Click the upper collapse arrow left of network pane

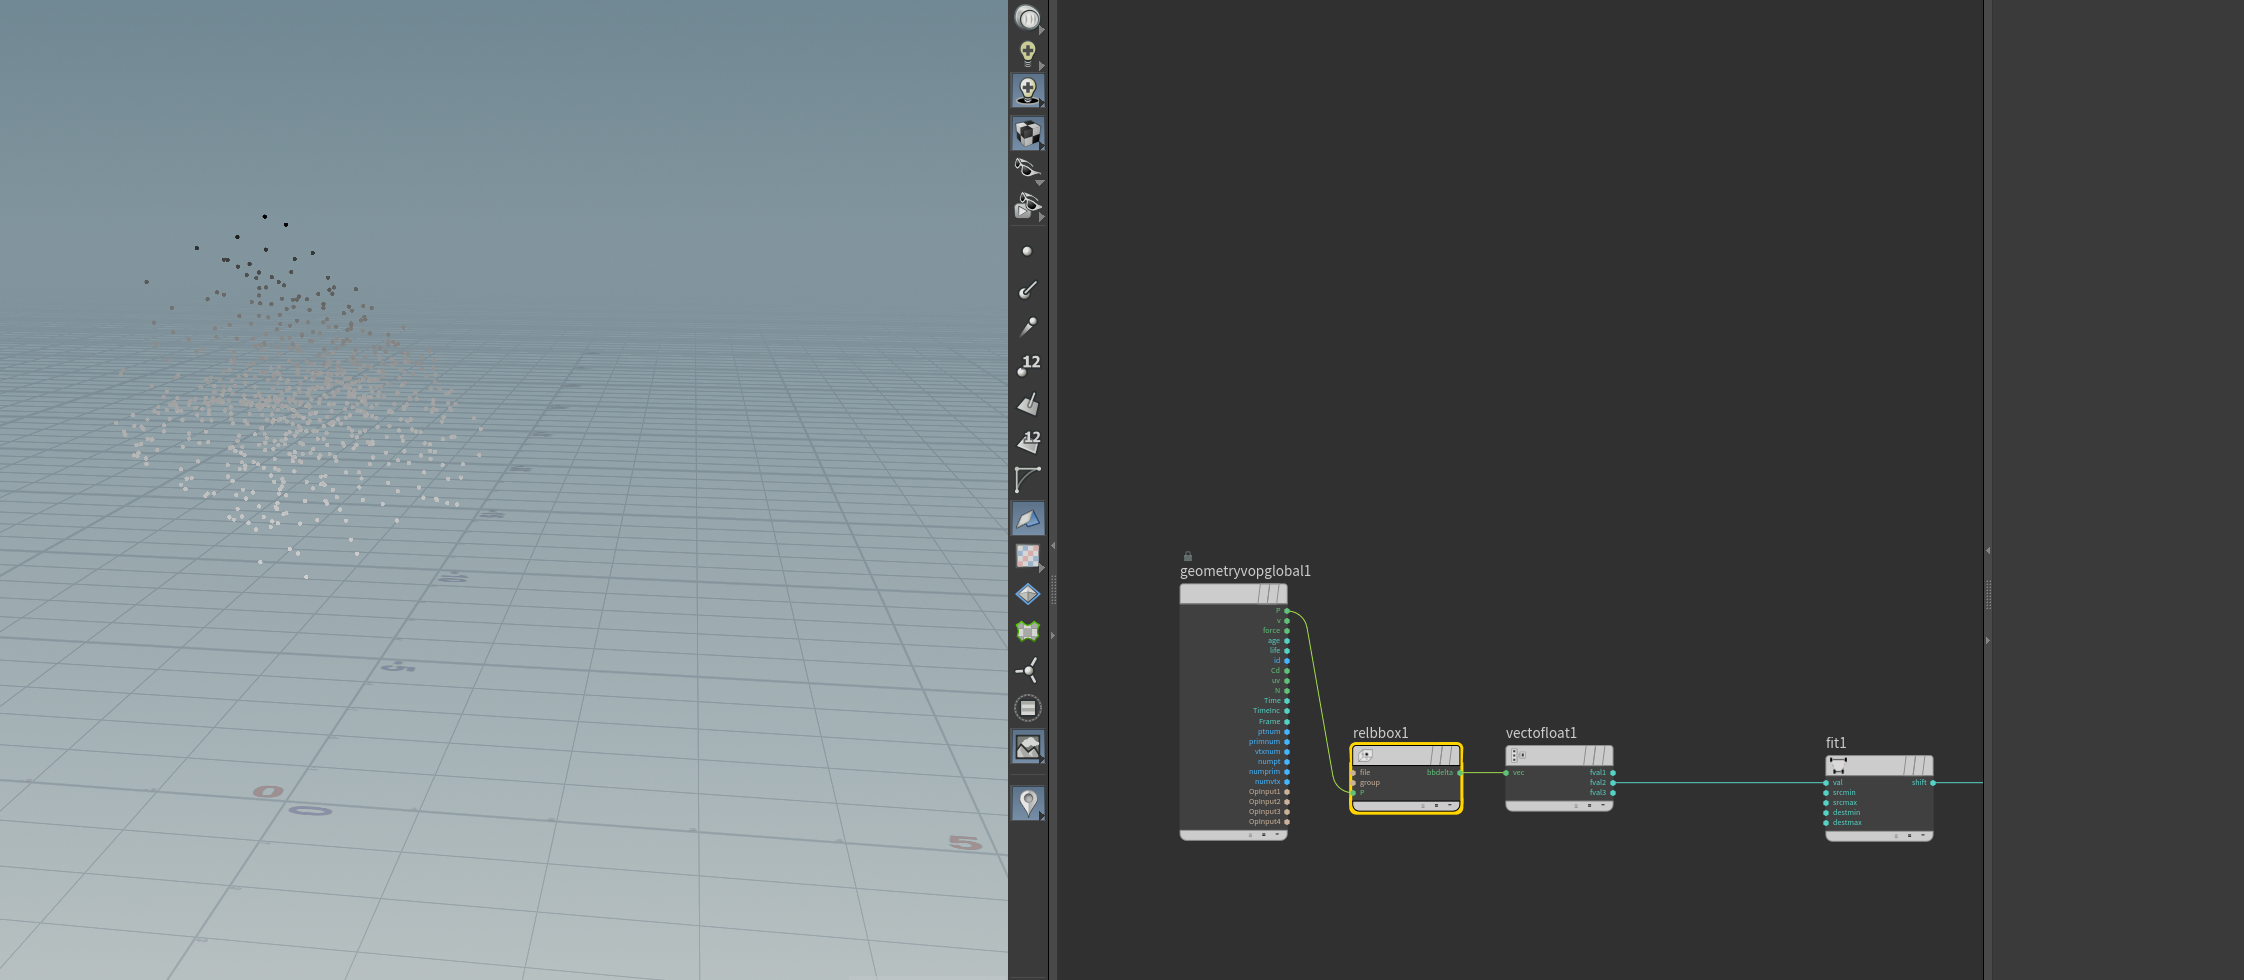pos(1052,546)
